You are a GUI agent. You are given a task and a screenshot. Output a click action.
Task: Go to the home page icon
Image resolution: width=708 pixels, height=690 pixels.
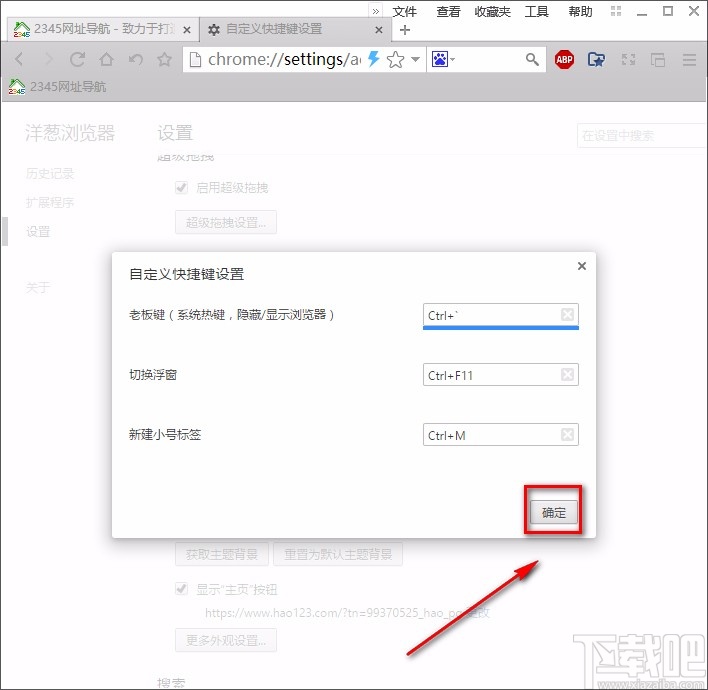pos(107,59)
